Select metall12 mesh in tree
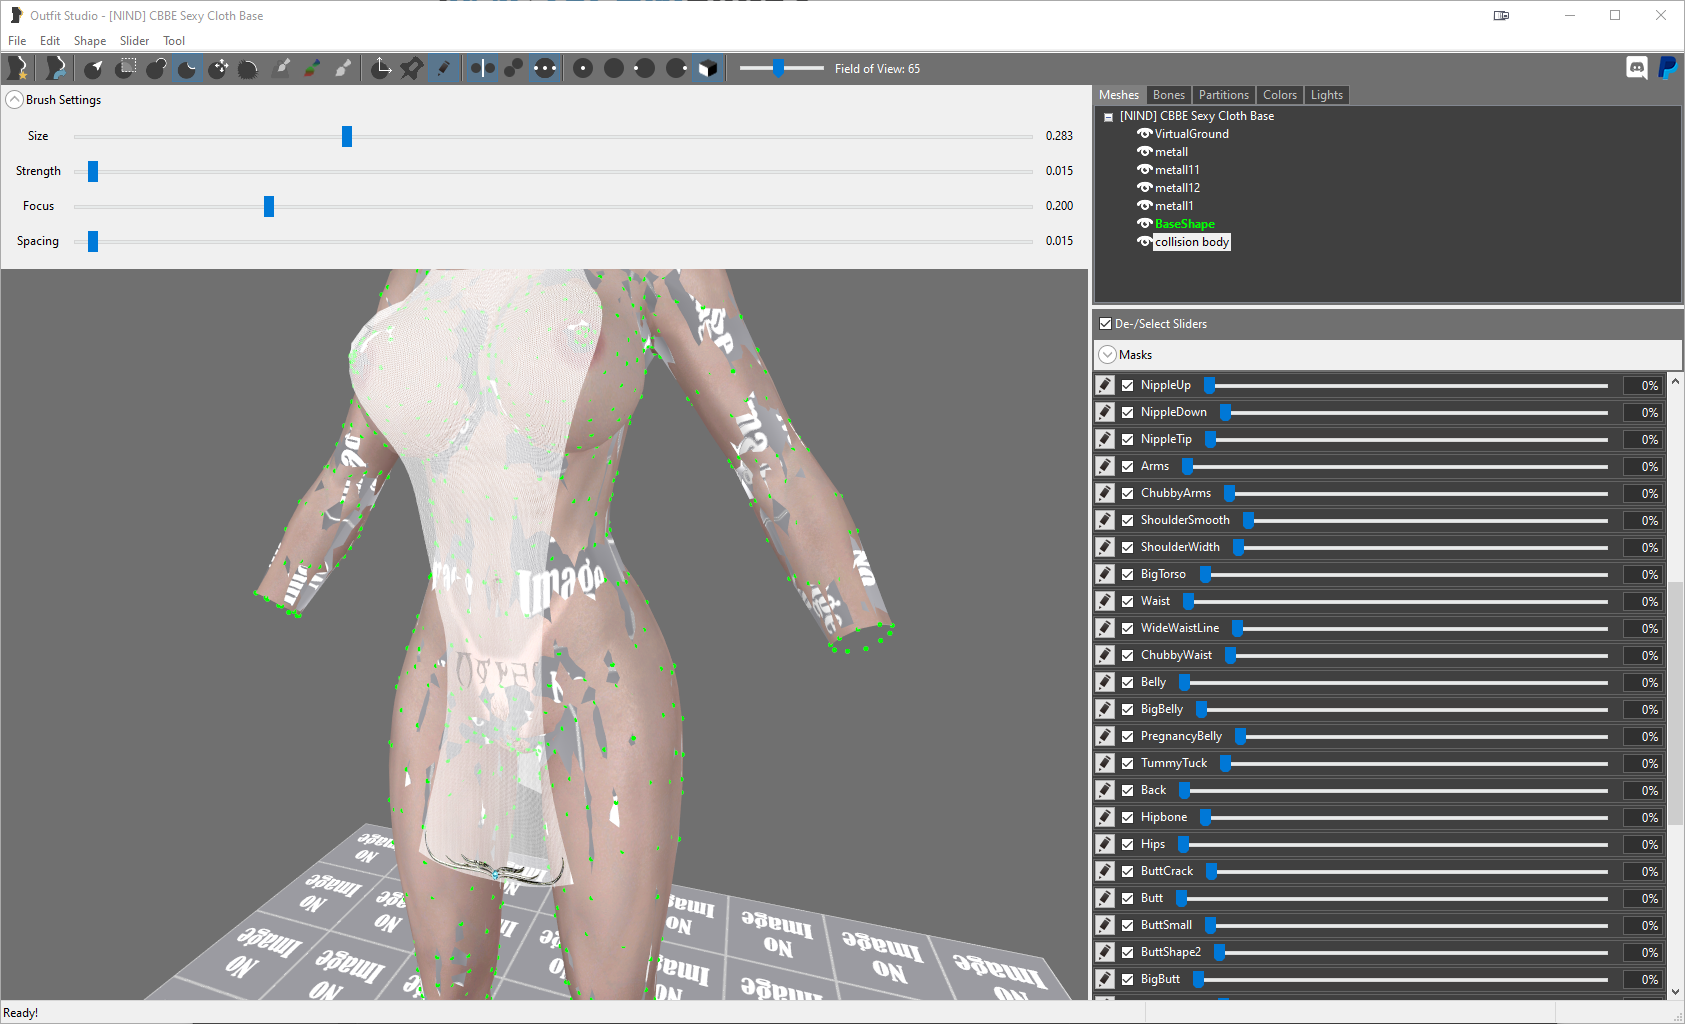Image resolution: width=1685 pixels, height=1024 pixels. (1177, 188)
